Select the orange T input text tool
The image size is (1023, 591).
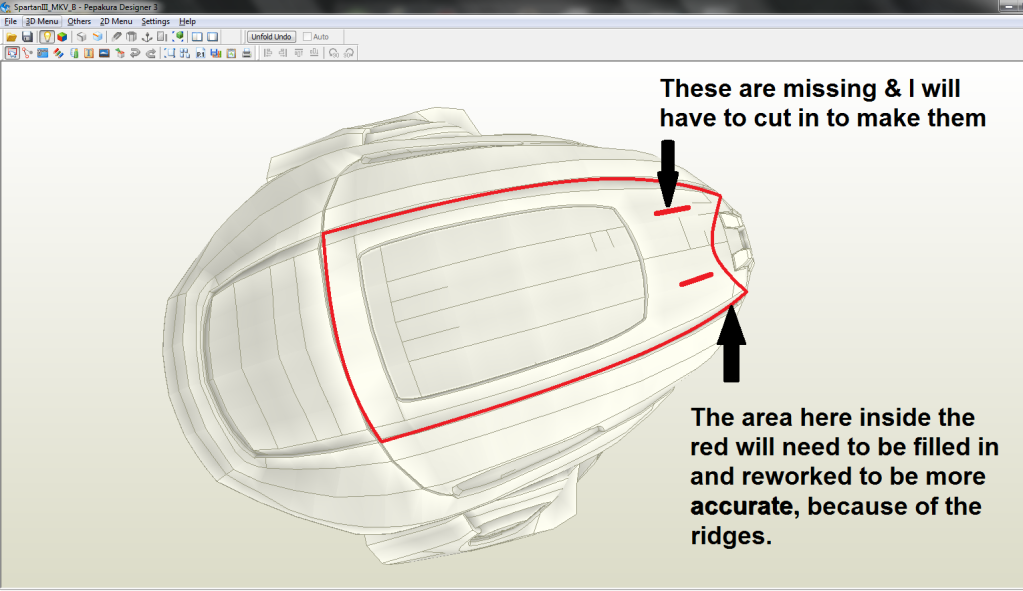point(89,53)
